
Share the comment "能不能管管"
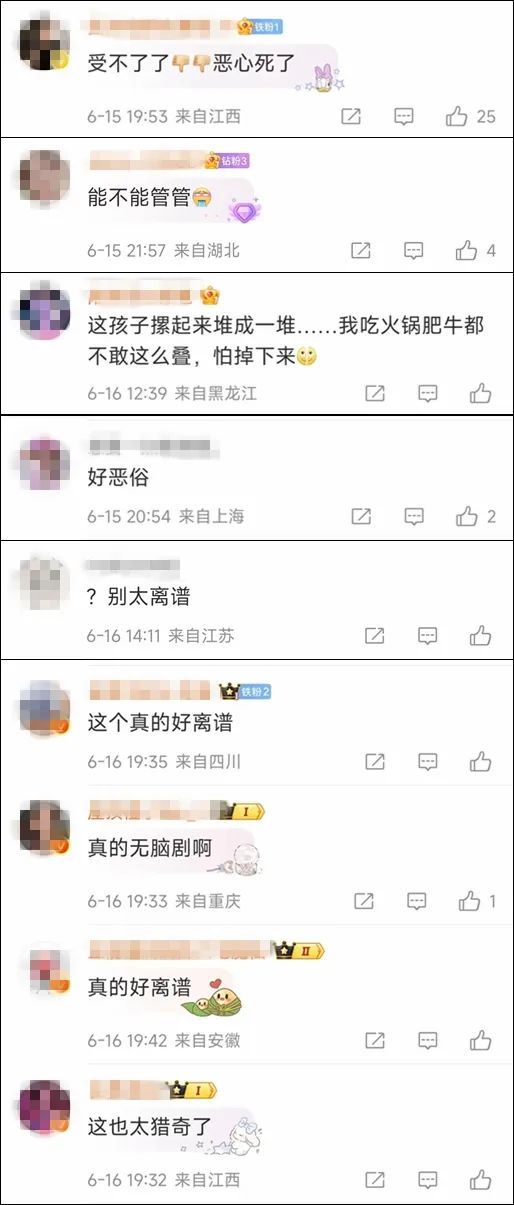[x=362, y=251]
